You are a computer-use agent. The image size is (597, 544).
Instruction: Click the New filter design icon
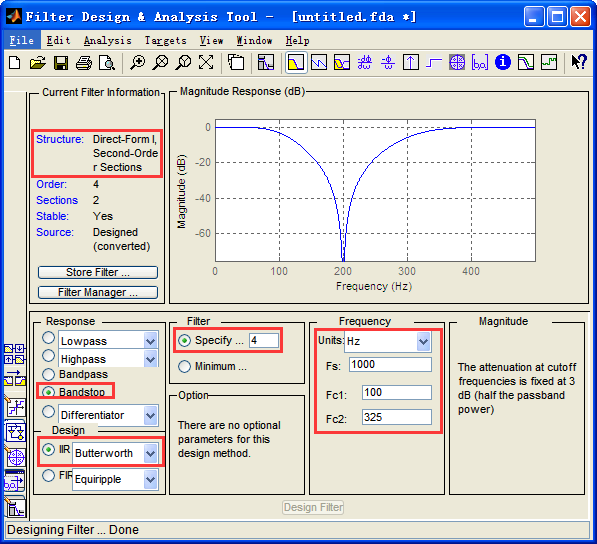pyautogui.click(x=14, y=62)
